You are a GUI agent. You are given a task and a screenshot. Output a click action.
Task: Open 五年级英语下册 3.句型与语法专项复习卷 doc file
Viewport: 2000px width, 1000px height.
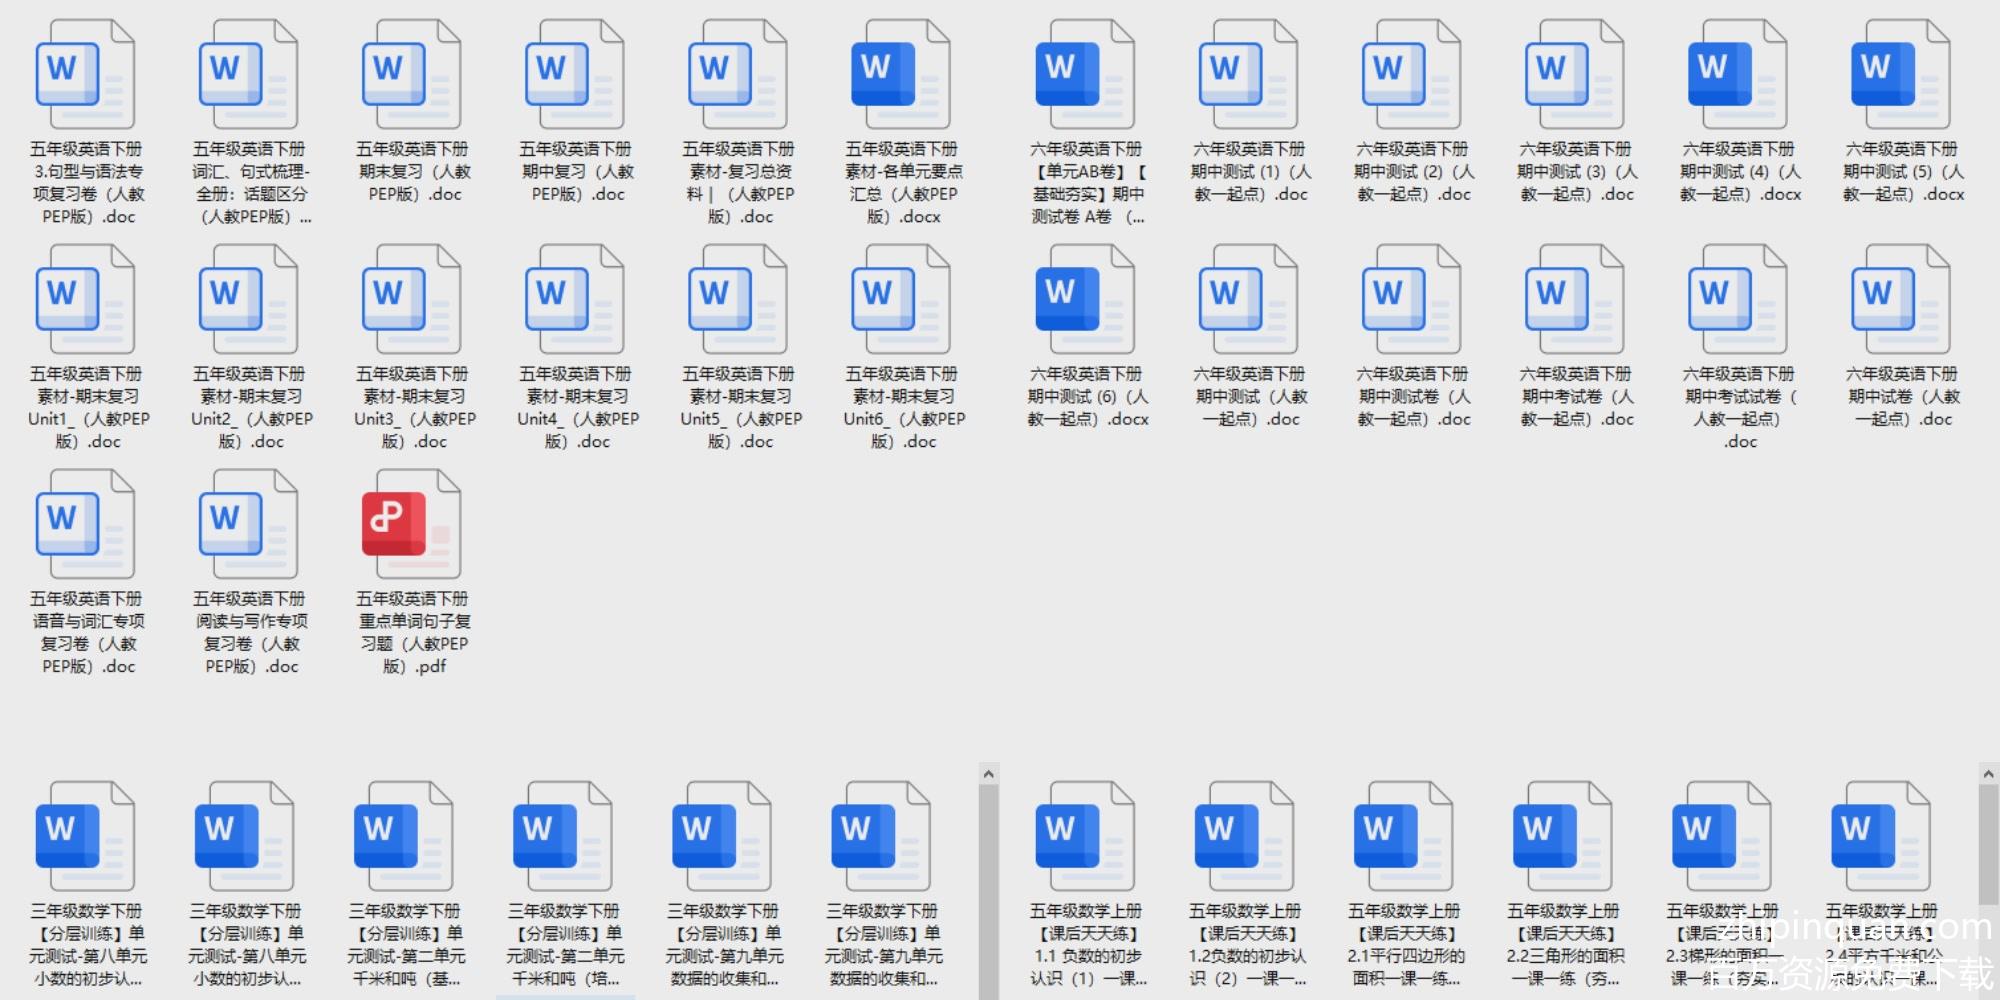click(86, 123)
